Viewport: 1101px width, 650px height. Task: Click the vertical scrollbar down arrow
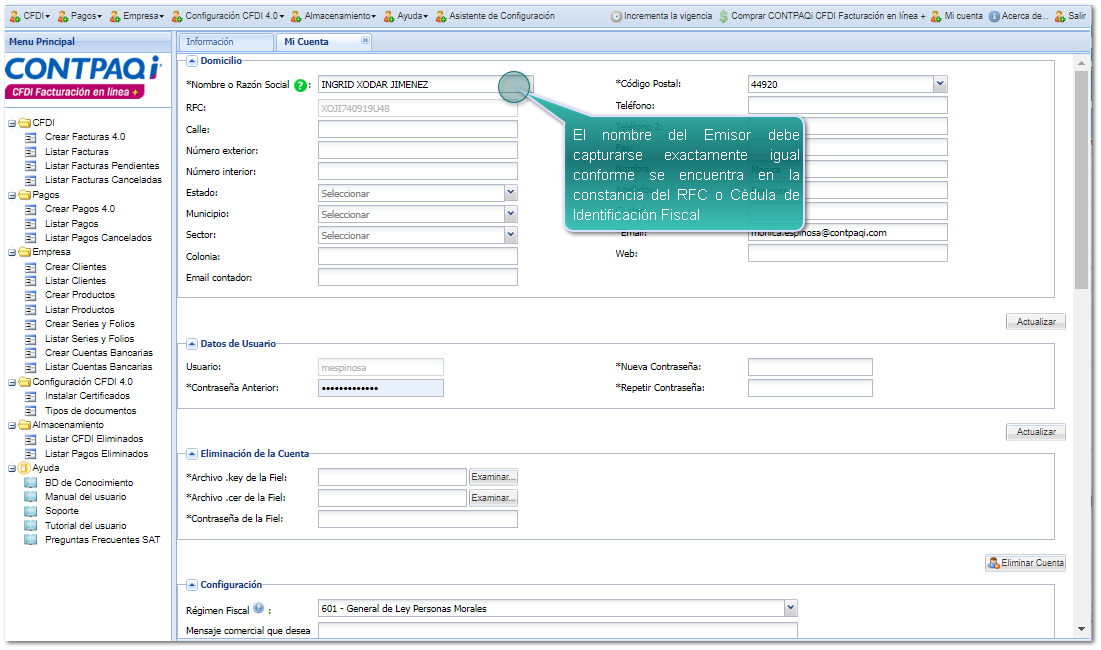click(1081, 629)
